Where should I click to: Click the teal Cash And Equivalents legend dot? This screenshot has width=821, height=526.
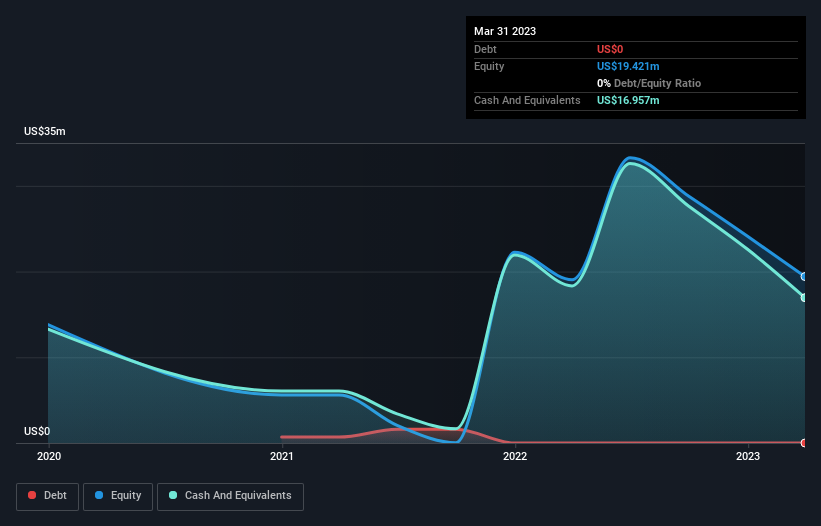click(173, 495)
